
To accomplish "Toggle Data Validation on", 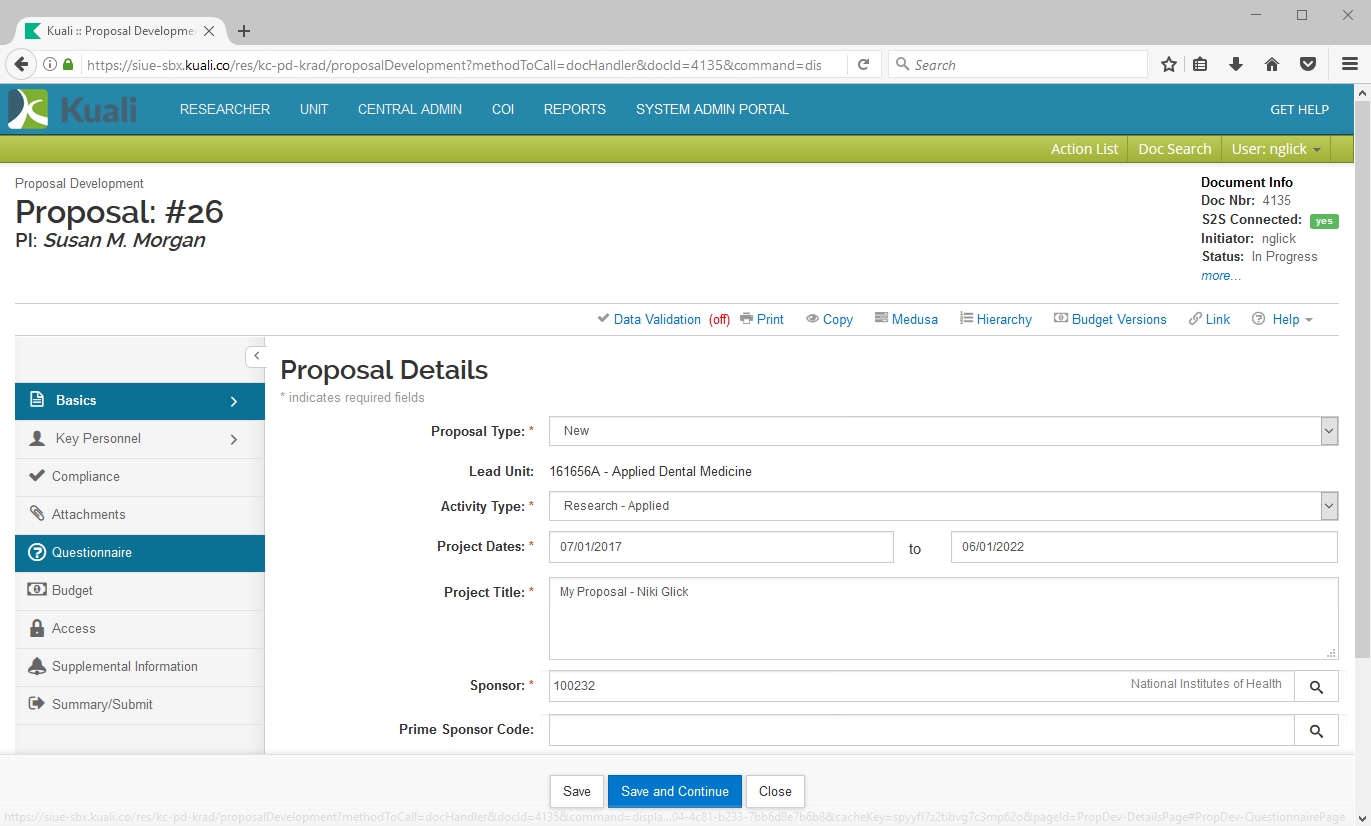I will click(656, 319).
